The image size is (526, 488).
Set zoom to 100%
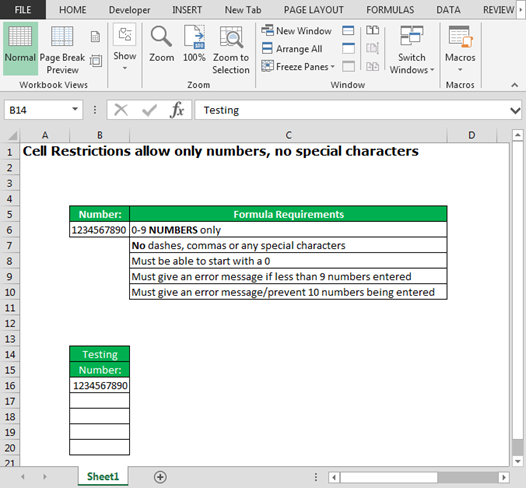click(194, 44)
